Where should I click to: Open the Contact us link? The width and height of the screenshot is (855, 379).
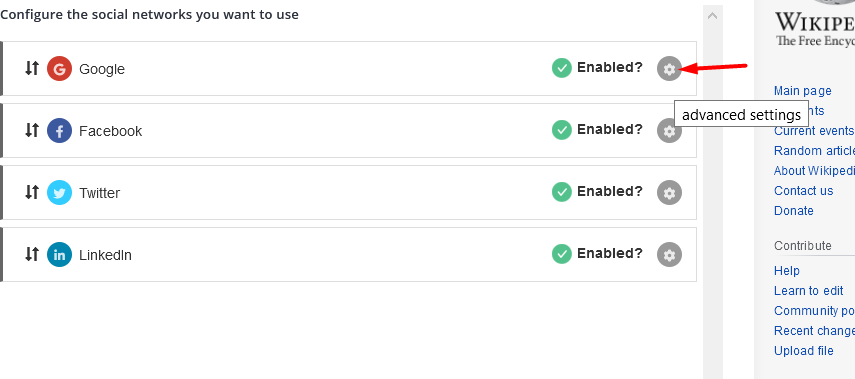coord(803,191)
